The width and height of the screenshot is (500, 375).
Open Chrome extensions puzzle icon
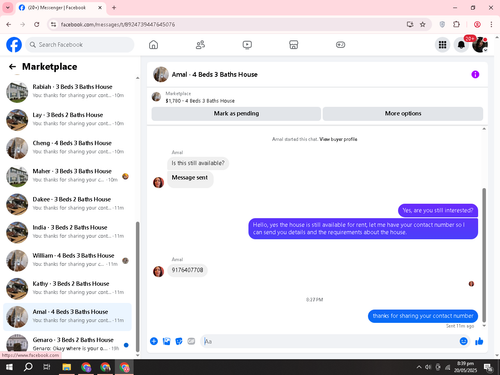tap(456, 24)
